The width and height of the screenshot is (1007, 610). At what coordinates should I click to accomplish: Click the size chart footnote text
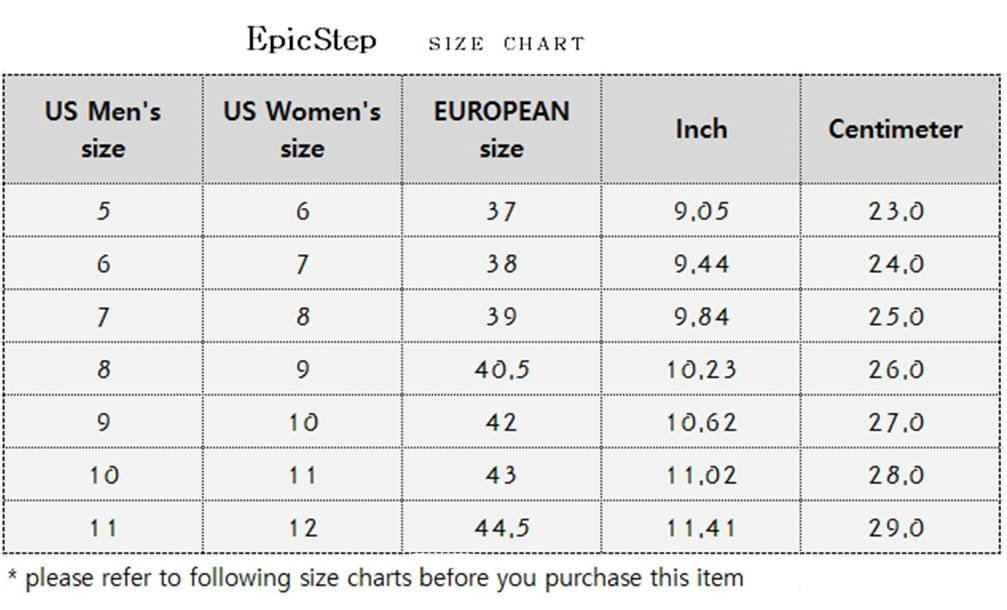375,578
